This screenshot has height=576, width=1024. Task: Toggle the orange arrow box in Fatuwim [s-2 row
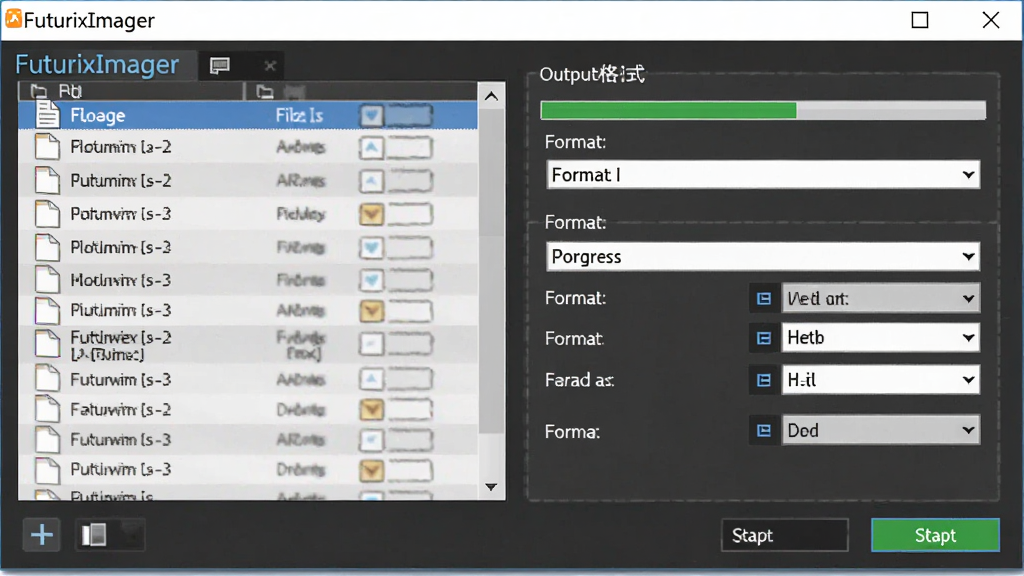(372, 409)
